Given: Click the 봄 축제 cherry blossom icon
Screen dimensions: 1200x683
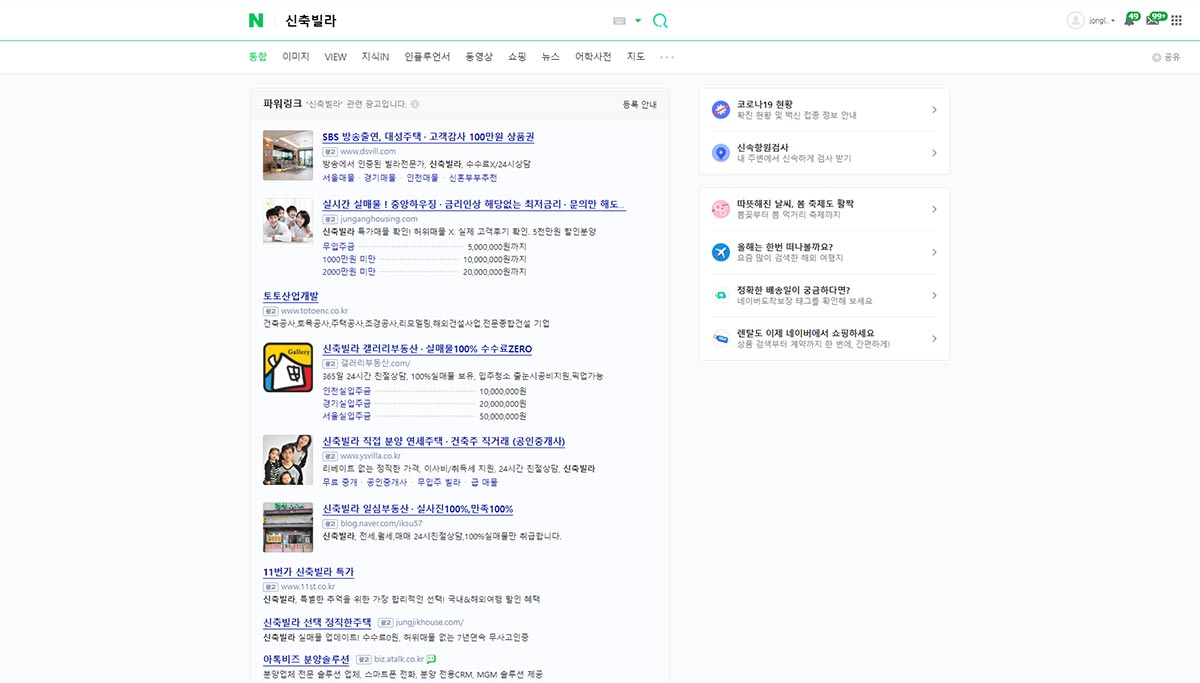Looking at the screenshot, I should (x=721, y=209).
